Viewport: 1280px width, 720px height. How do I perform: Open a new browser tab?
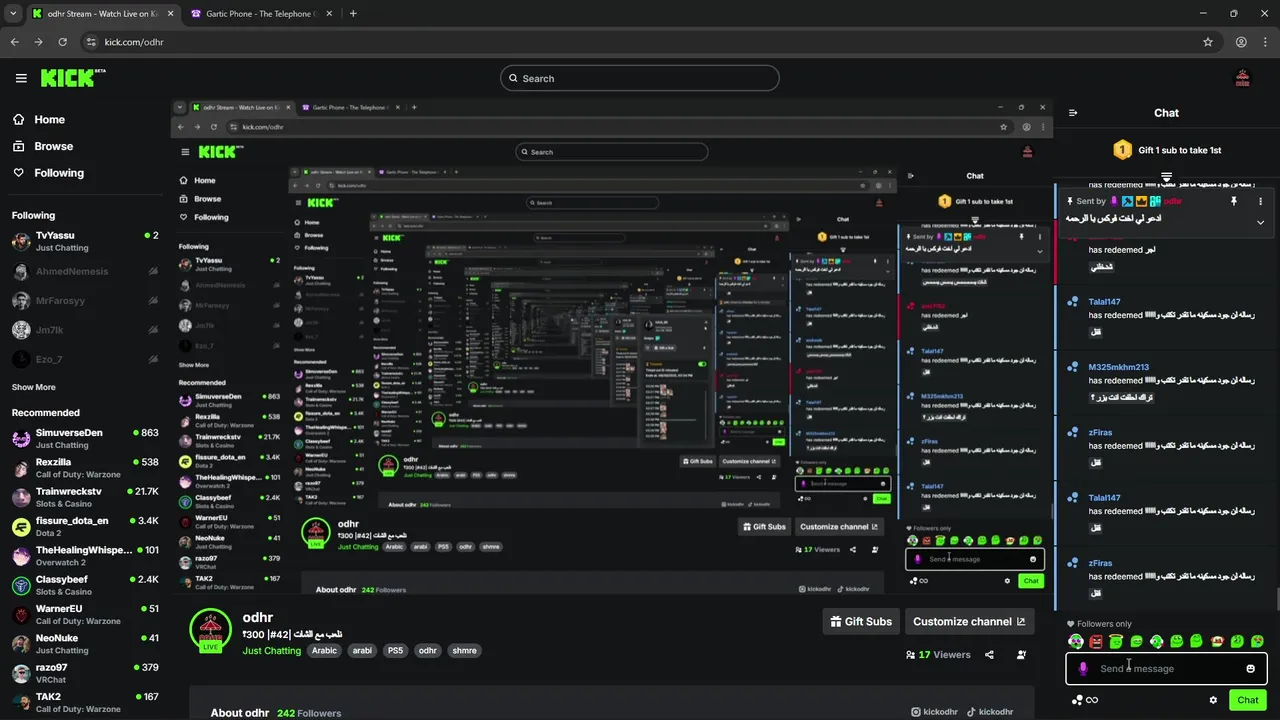353,13
